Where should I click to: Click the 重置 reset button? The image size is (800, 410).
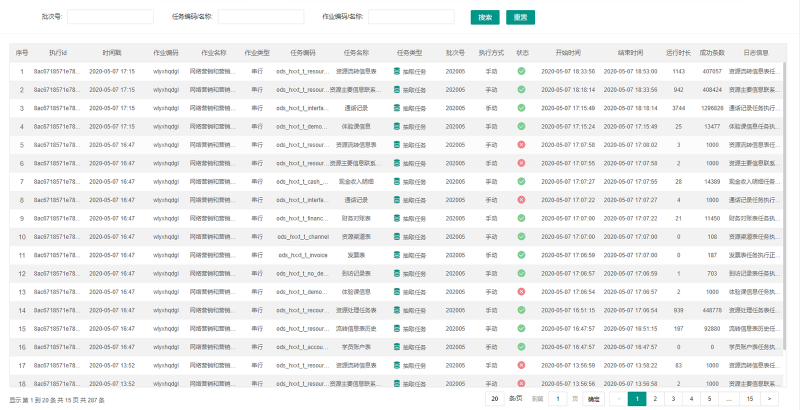pyautogui.click(x=520, y=17)
